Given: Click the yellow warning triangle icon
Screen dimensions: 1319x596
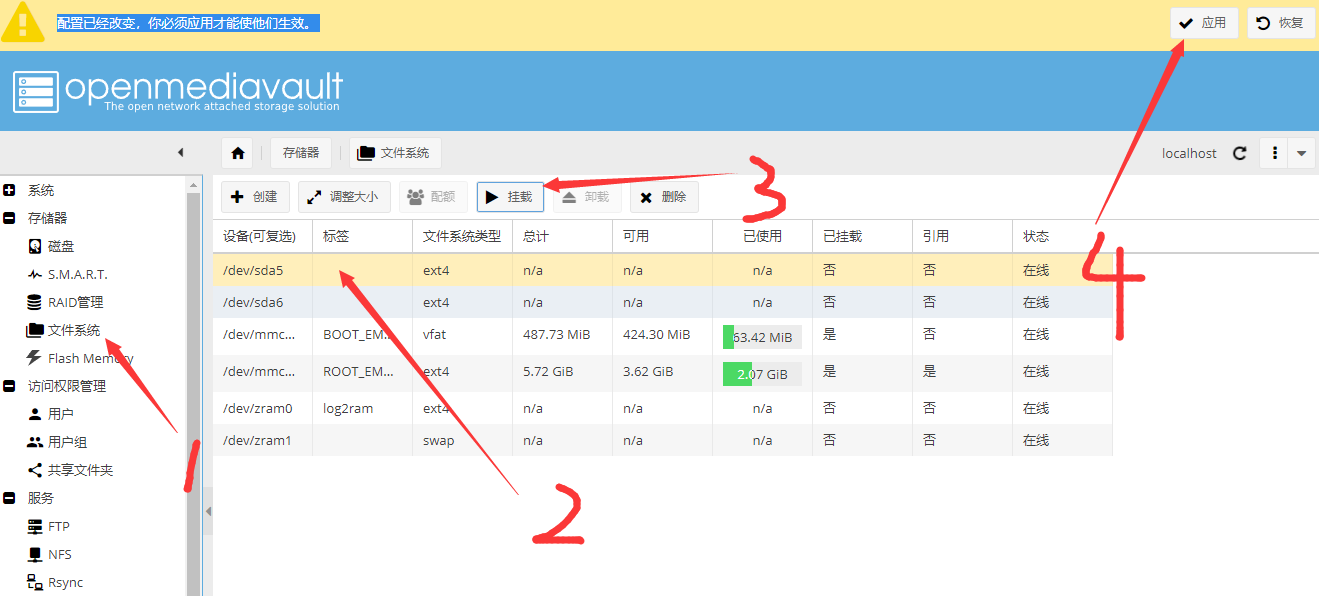Looking at the screenshot, I should click(x=23, y=22).
